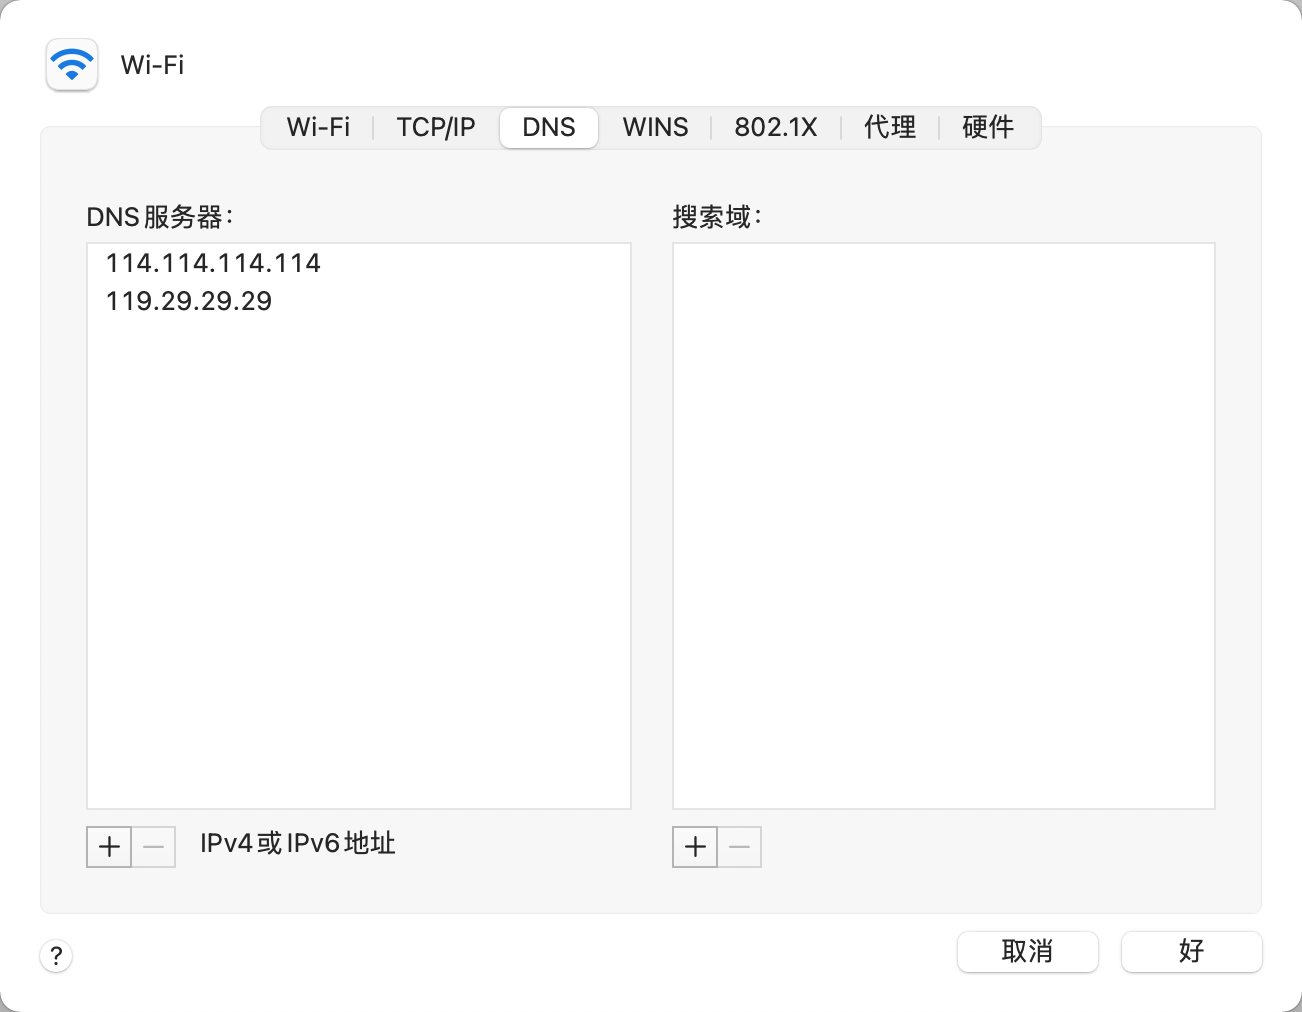1302x1012 pixels.
Task: Select the DNS server 119.29.29.29
Action: (x=189, y=301)
